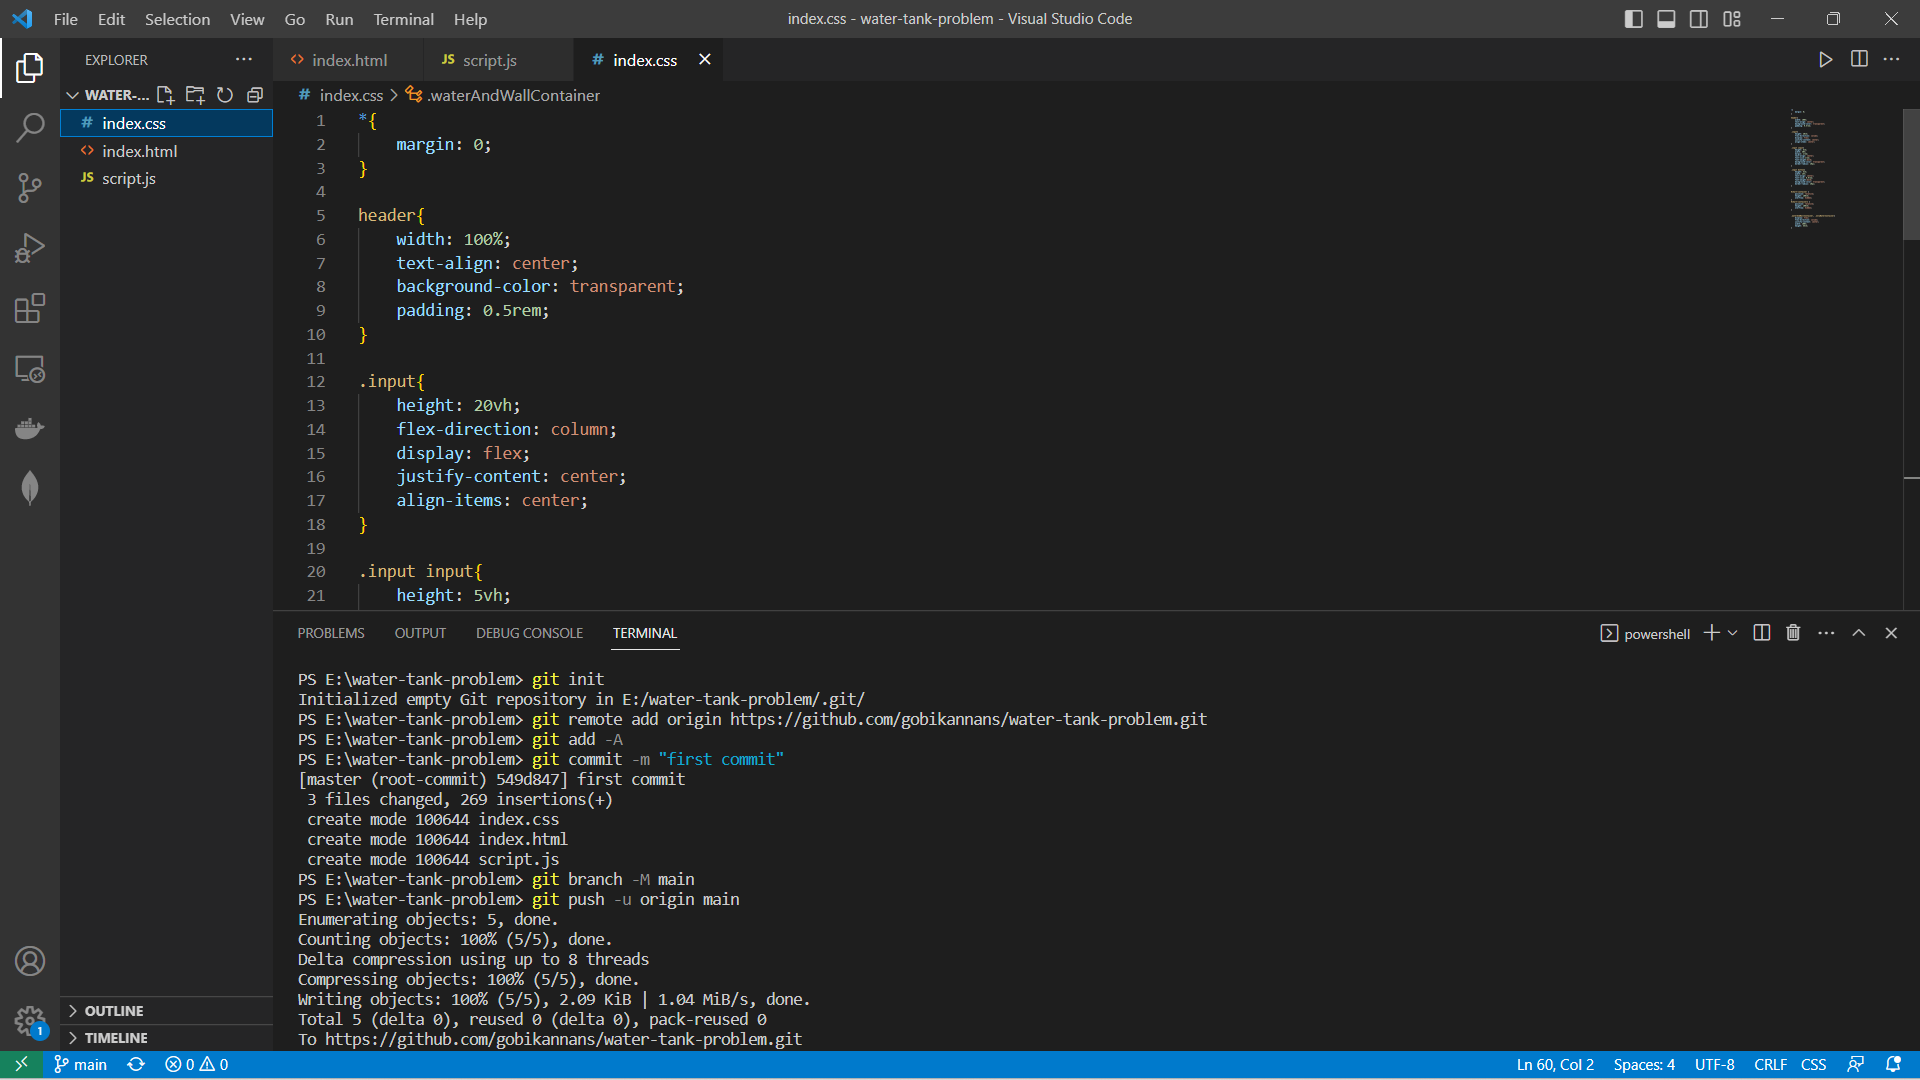This screenshot has height=1080, width=1920.
Task: Click the New File icon in the Explorer
Action: pos(165,95)
